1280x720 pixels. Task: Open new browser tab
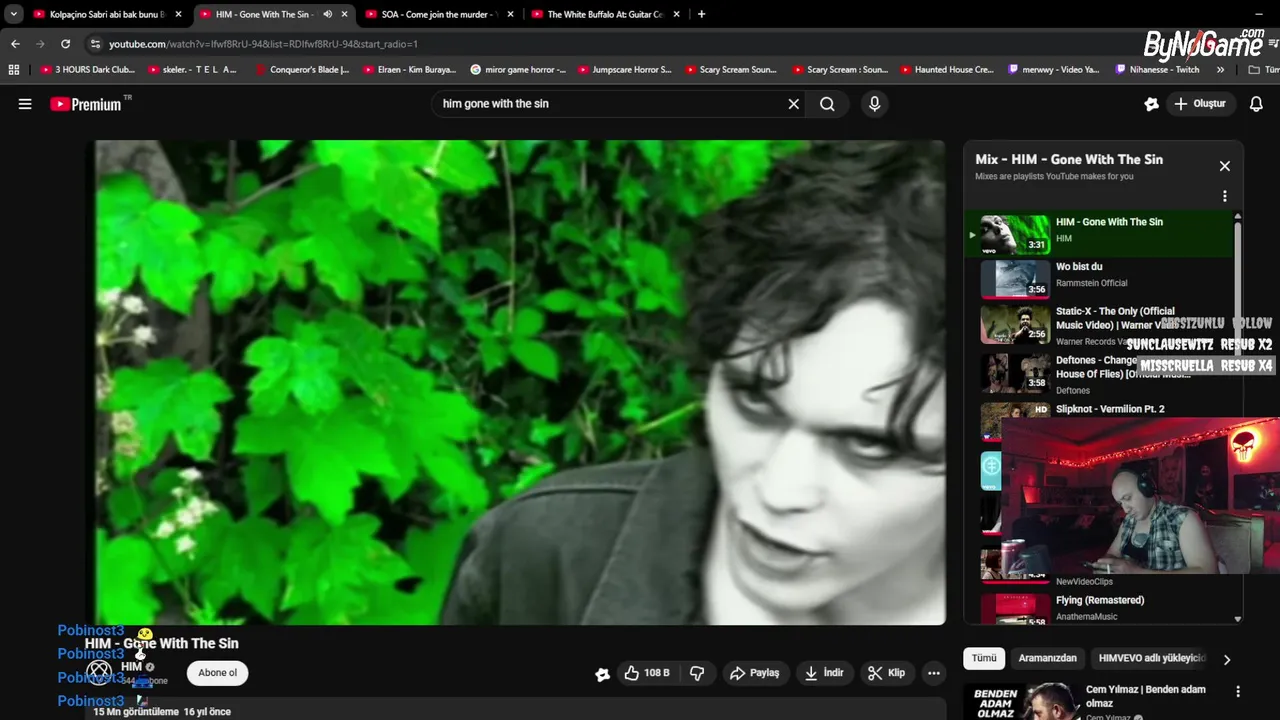coord(701,14)
